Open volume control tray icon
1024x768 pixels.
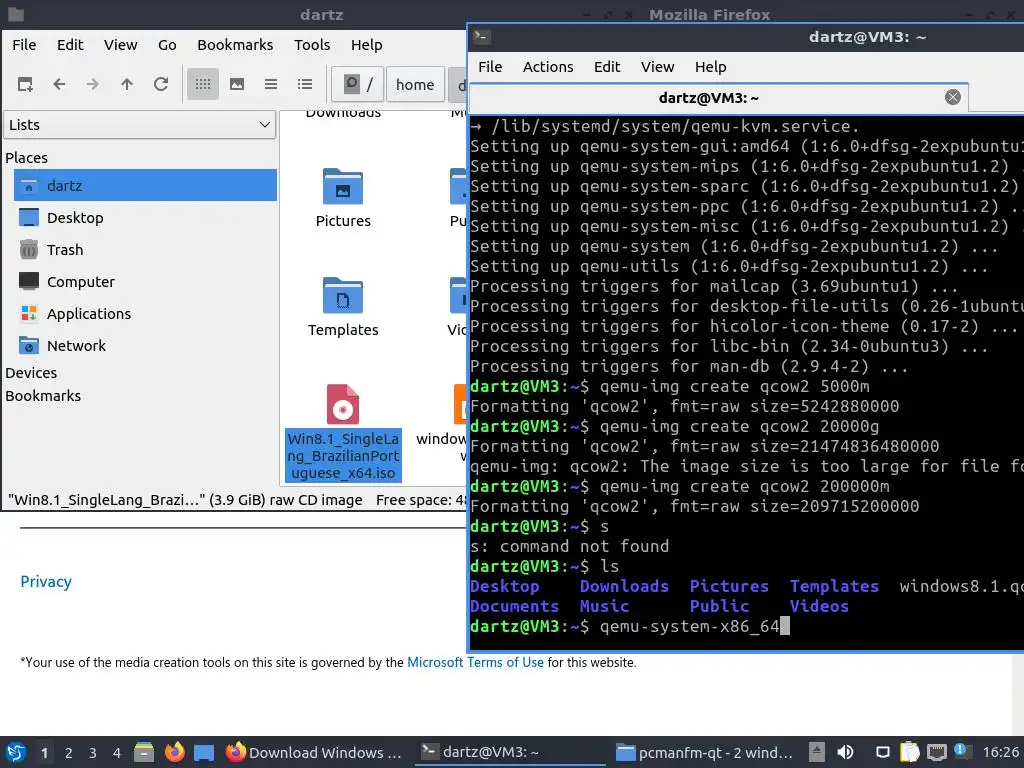(845, 752)
